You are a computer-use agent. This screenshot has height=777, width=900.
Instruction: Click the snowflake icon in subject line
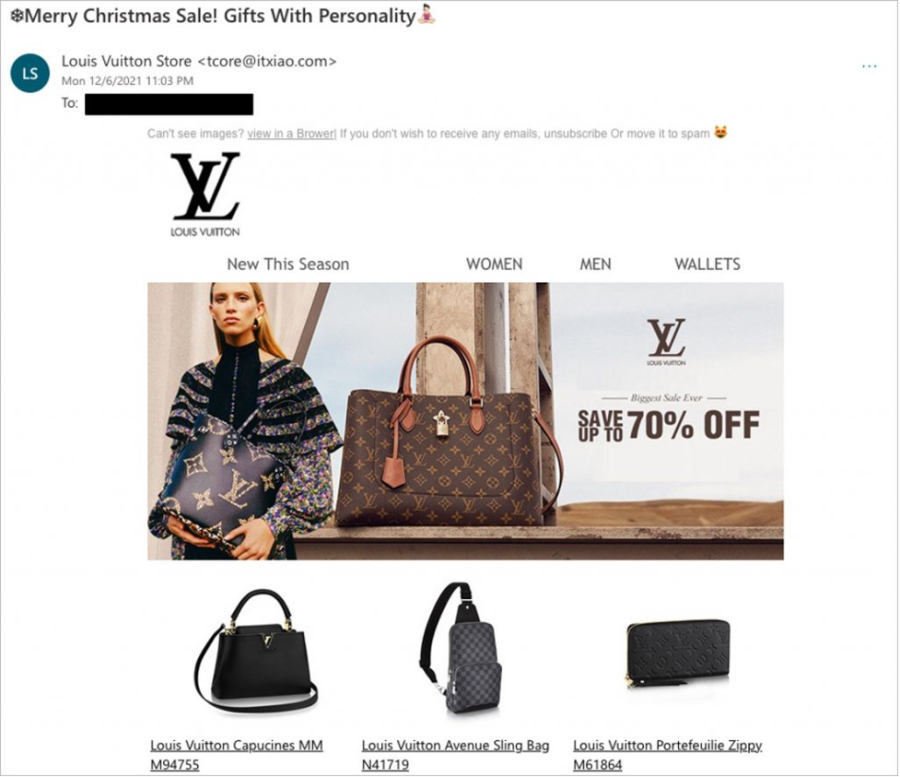point(17,17)
